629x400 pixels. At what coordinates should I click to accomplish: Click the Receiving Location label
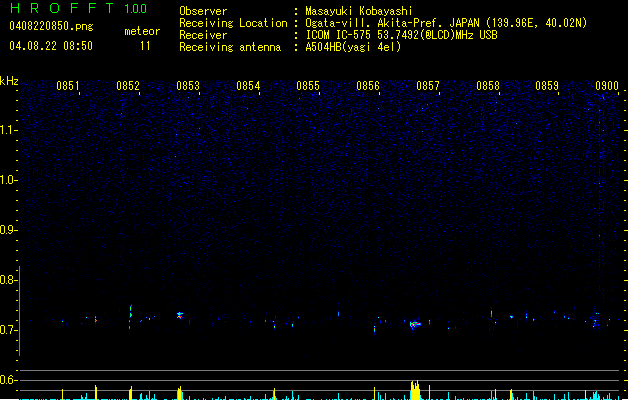coord(233,23)
